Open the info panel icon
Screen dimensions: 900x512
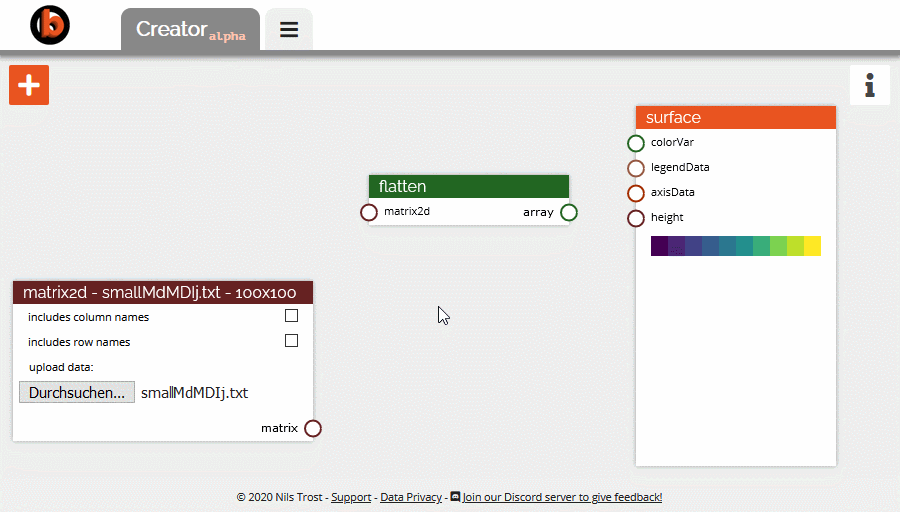(869, 85)
